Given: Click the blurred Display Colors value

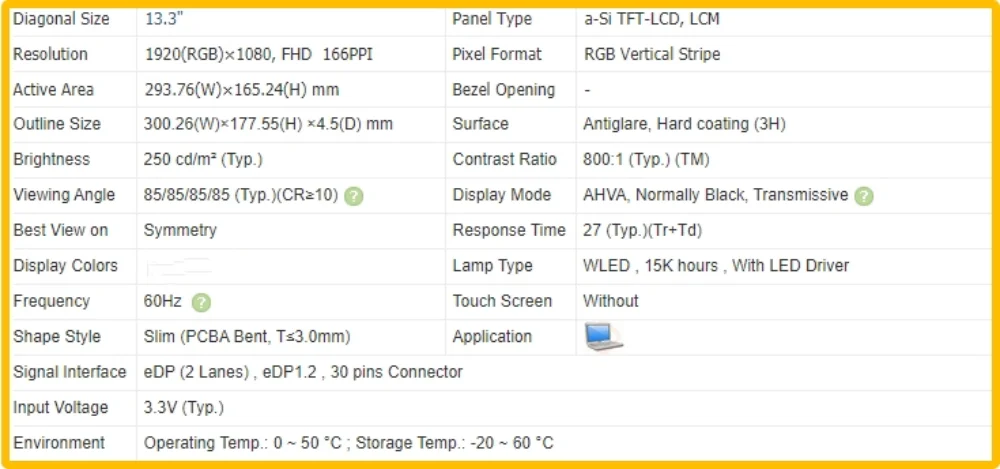Looking at the screenshot, I should [178, 267].
